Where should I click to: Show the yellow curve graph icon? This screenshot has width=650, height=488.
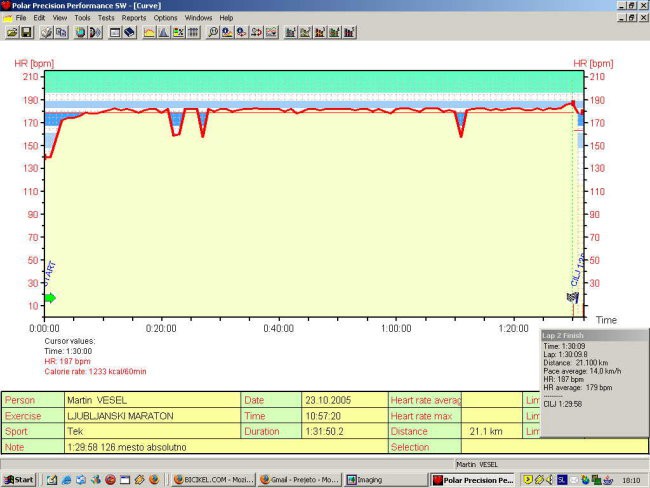[149, 32]
